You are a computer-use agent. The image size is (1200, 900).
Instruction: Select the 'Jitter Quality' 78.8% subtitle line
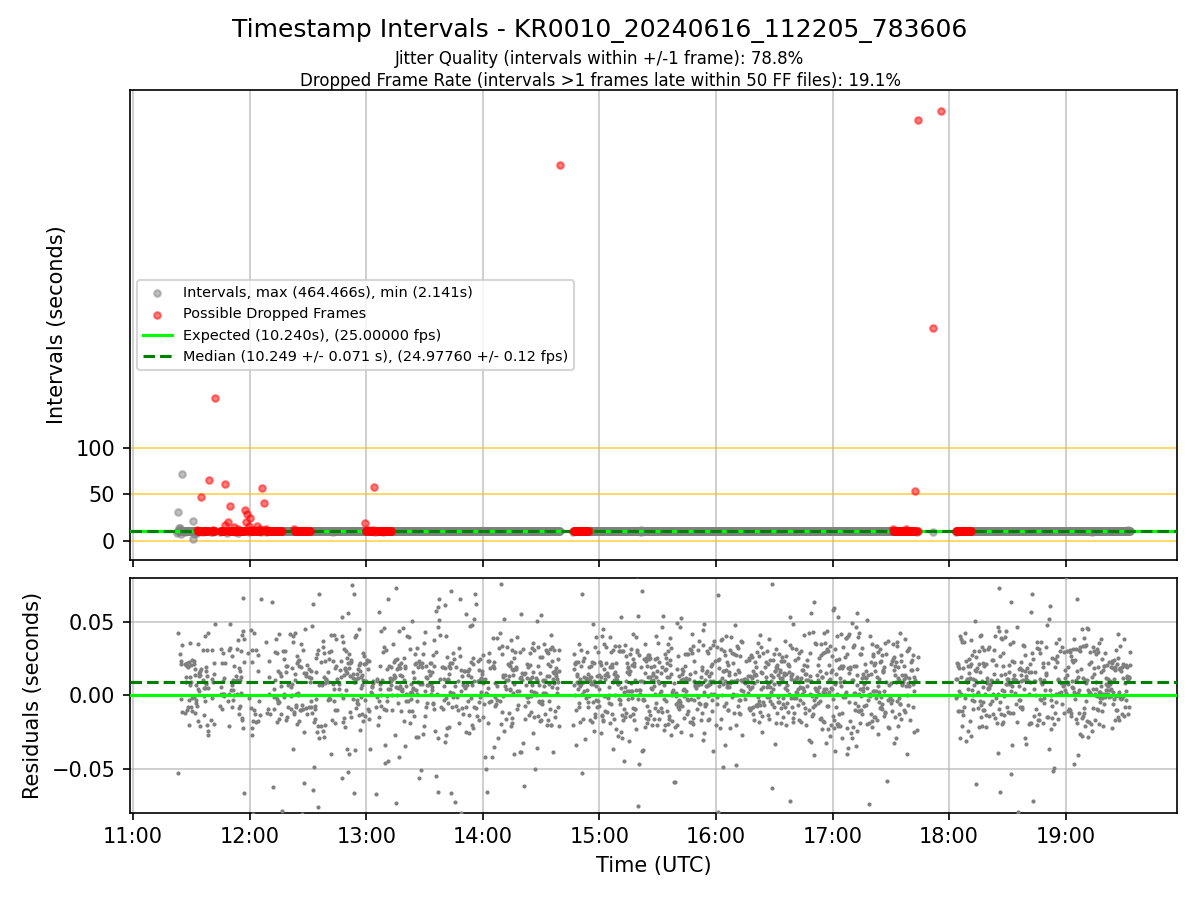tap(599, 58)
